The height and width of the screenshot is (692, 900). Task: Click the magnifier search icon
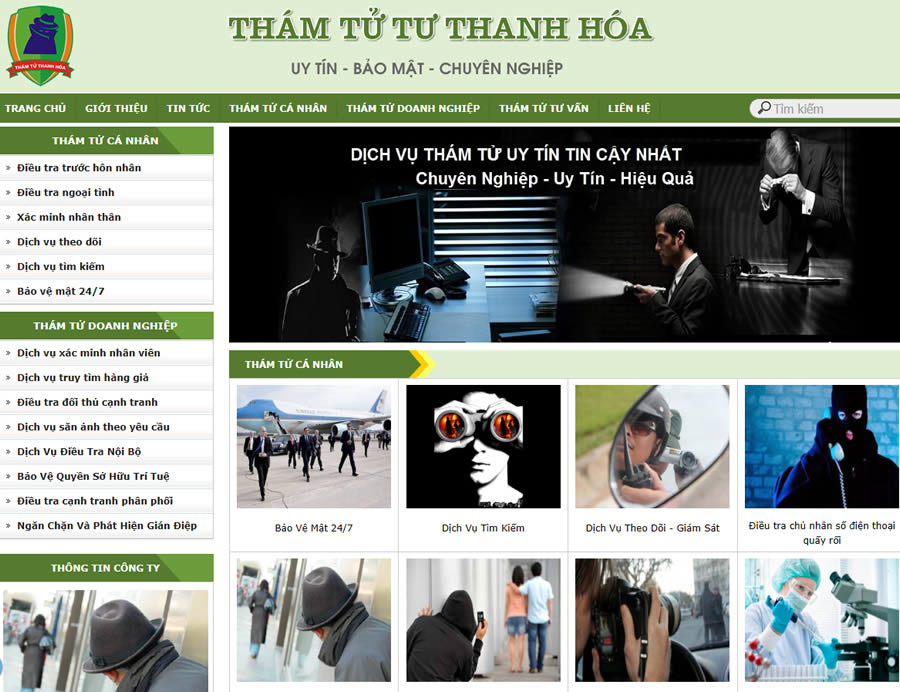tap(764, 108)
